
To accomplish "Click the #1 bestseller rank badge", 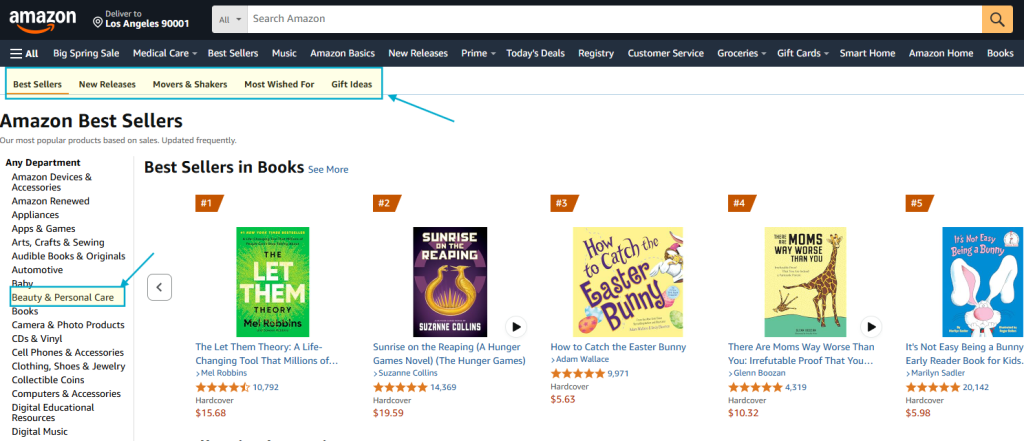I will tap(206, 203).
